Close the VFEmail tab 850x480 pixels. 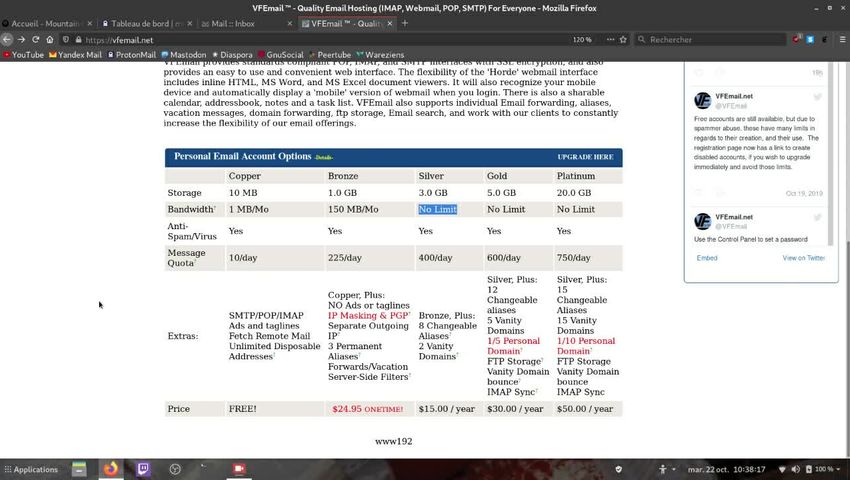[390, 23]
